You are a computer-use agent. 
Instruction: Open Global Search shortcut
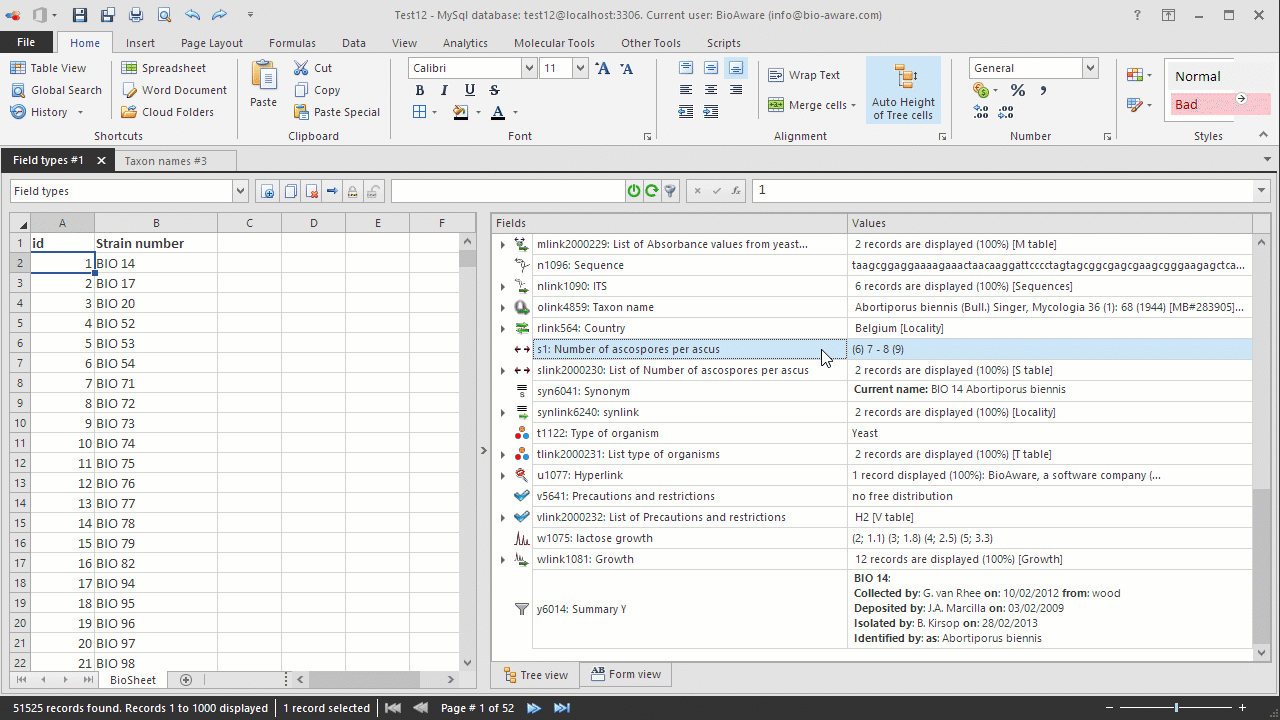[56, 90]
